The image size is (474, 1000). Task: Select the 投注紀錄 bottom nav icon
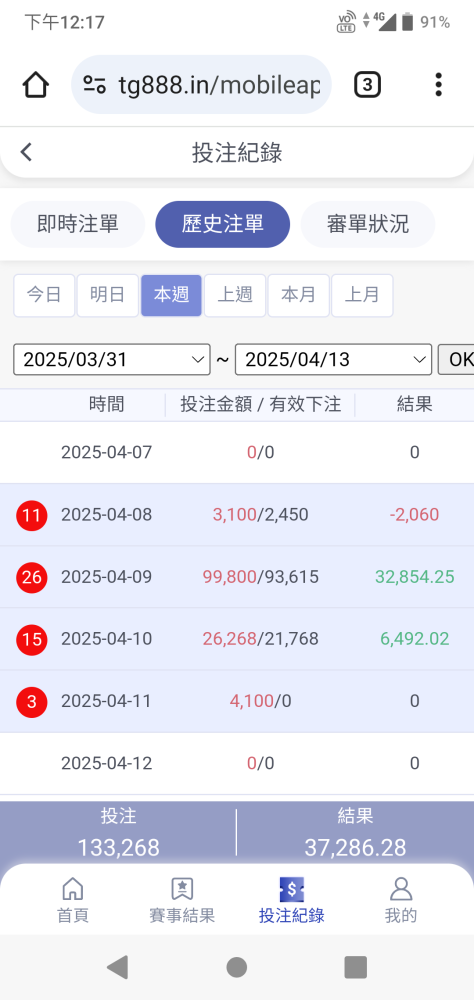pos(292,888)
